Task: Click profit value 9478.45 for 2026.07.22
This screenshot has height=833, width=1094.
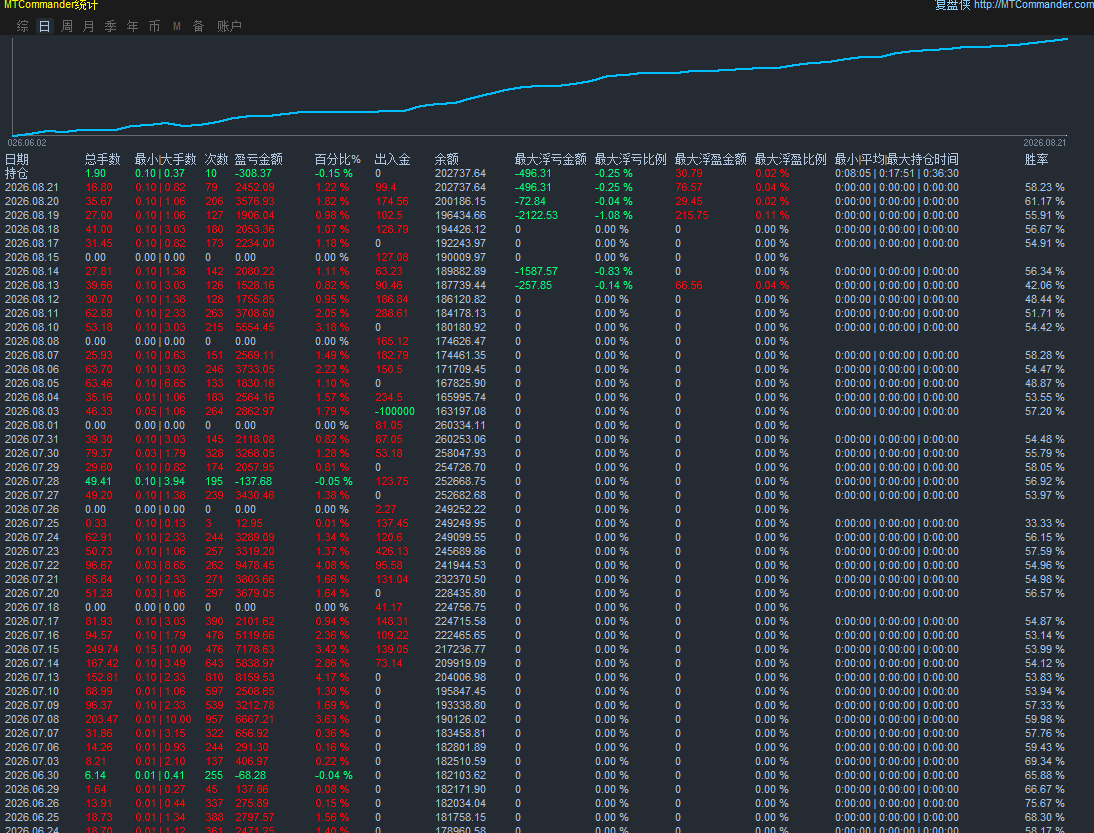Action: coord(255,565)
